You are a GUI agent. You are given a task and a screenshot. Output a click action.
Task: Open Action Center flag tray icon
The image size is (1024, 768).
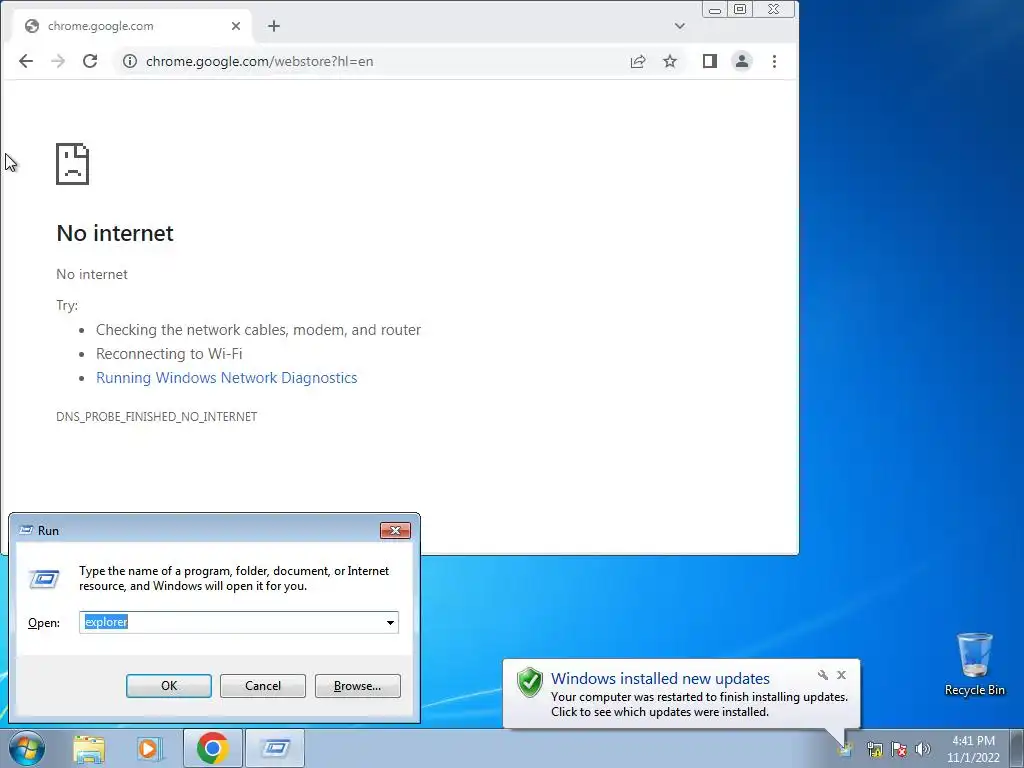pyautogui.click(x=899, y=749)
